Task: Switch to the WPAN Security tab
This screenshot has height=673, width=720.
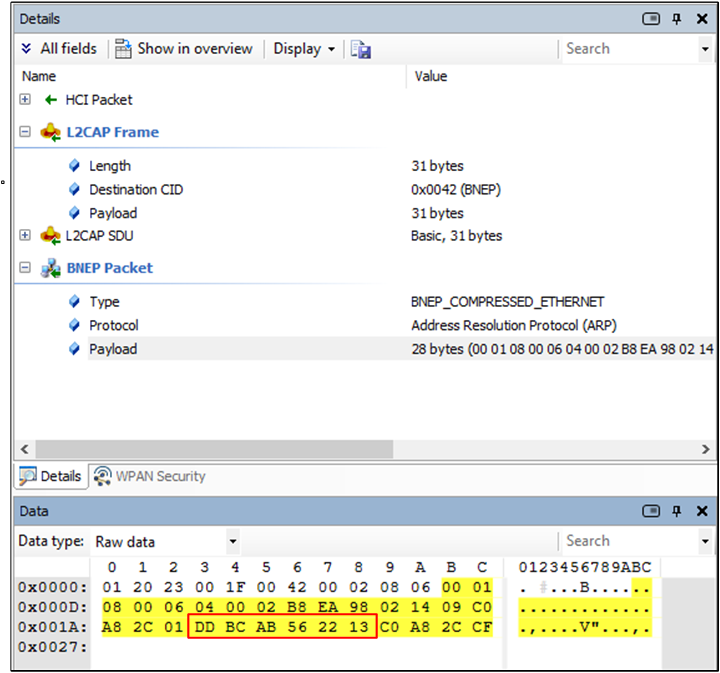Action: tap(150, 476)
